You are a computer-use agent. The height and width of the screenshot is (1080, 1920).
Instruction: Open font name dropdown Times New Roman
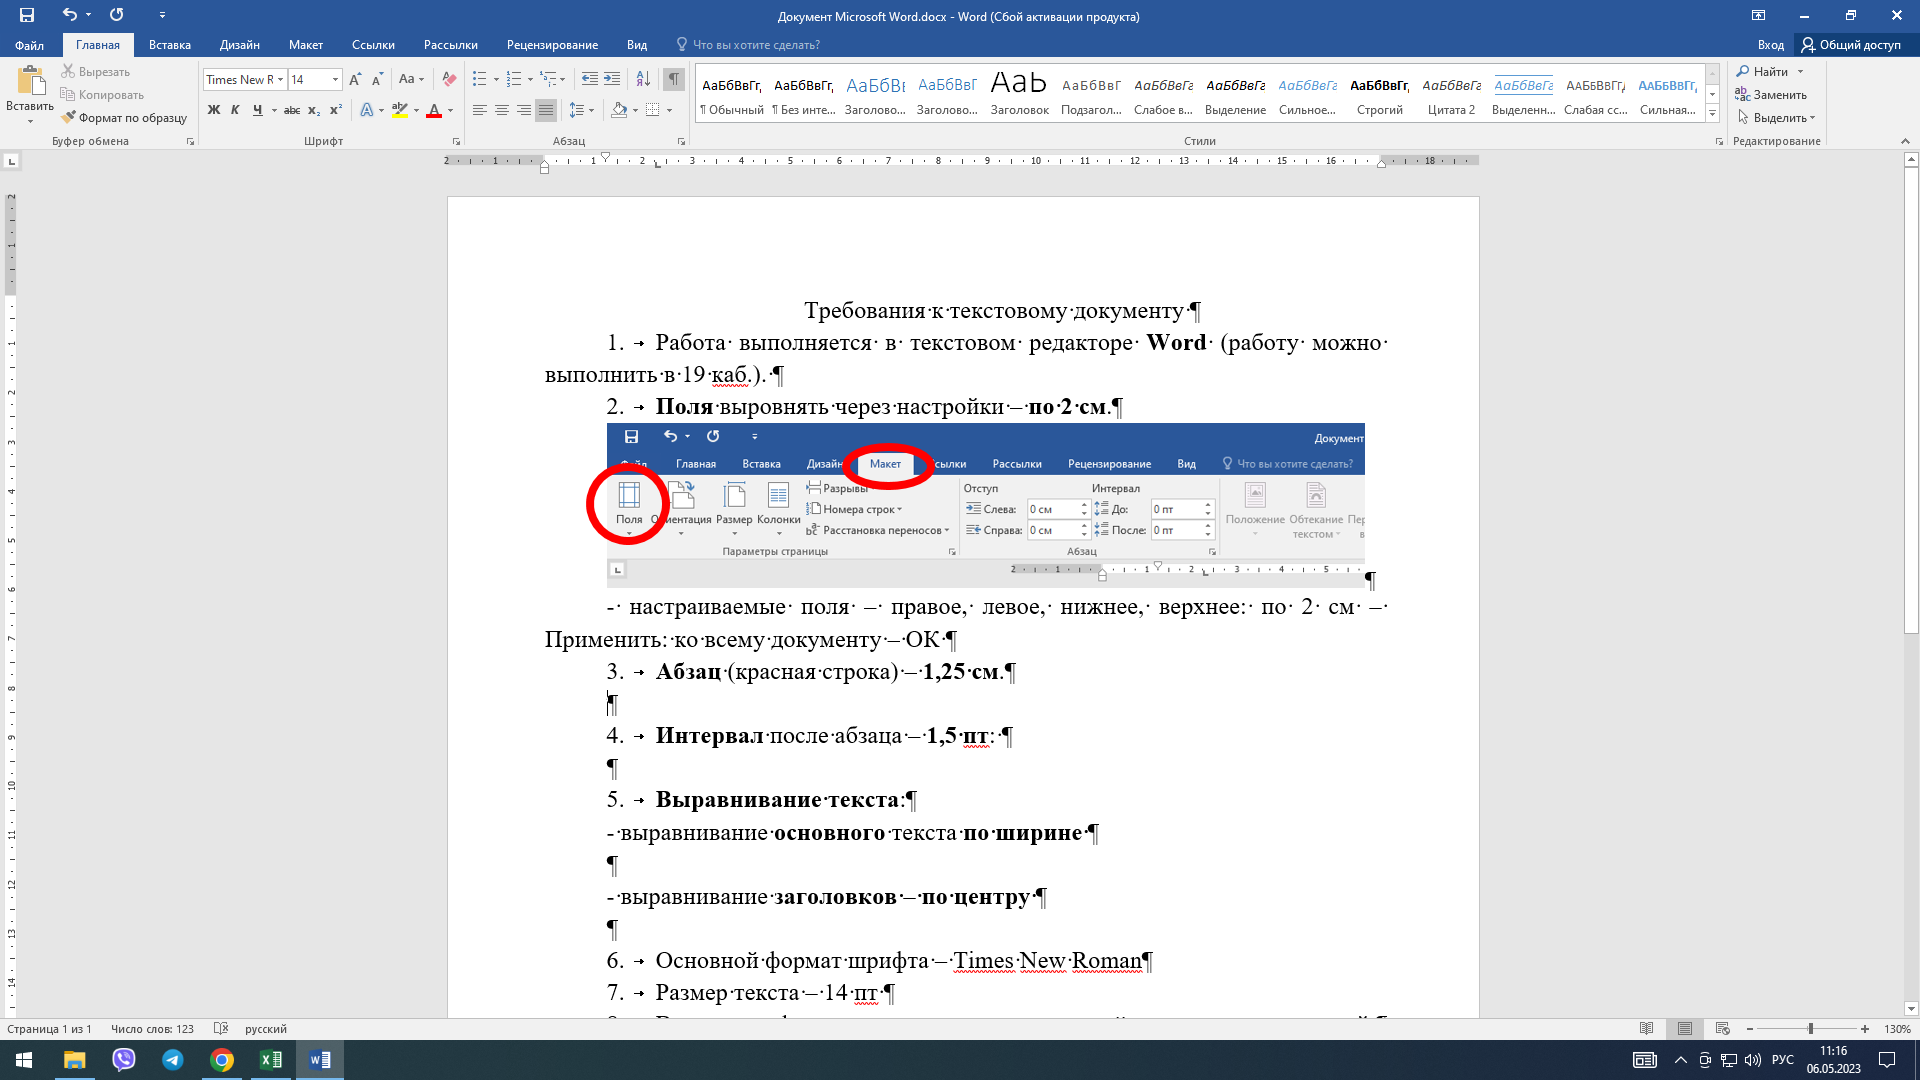280,79
